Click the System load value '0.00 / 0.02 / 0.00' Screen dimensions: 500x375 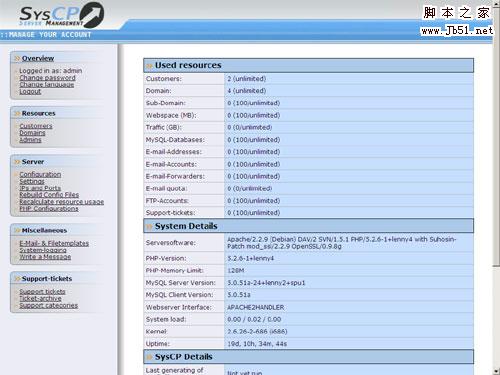(254, 319)
